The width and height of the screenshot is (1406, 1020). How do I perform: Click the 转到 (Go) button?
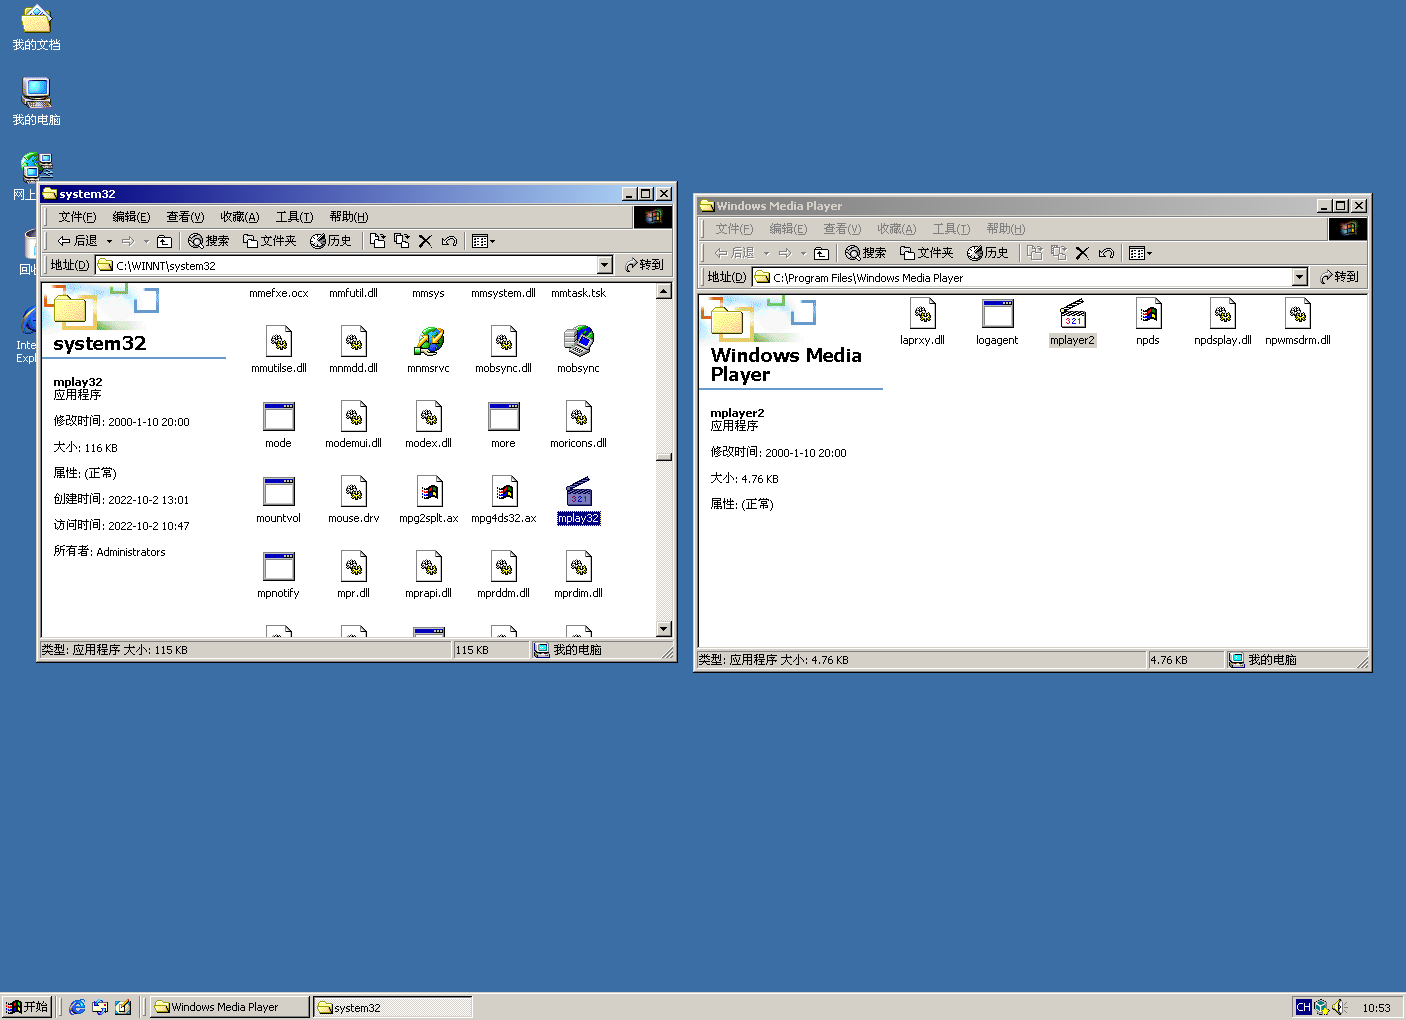[x=644, y=264]
